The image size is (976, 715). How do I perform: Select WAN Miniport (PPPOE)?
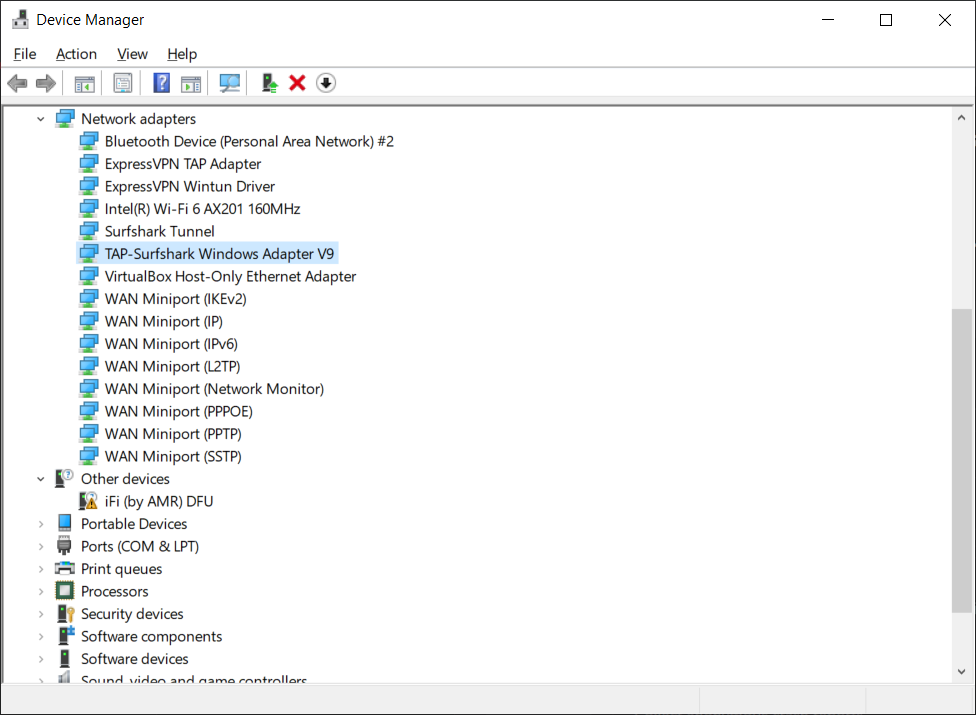pos(179,411)
